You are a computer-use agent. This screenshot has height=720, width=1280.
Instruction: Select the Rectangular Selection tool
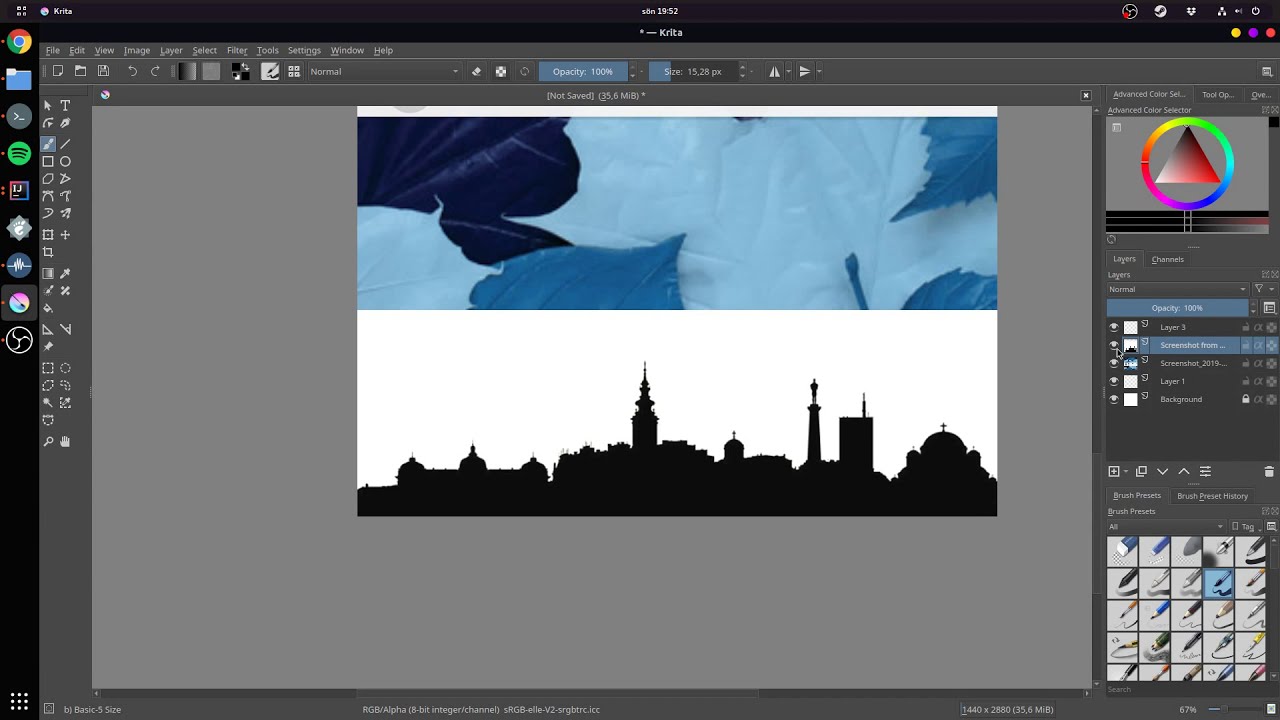[x=48, y=368]
